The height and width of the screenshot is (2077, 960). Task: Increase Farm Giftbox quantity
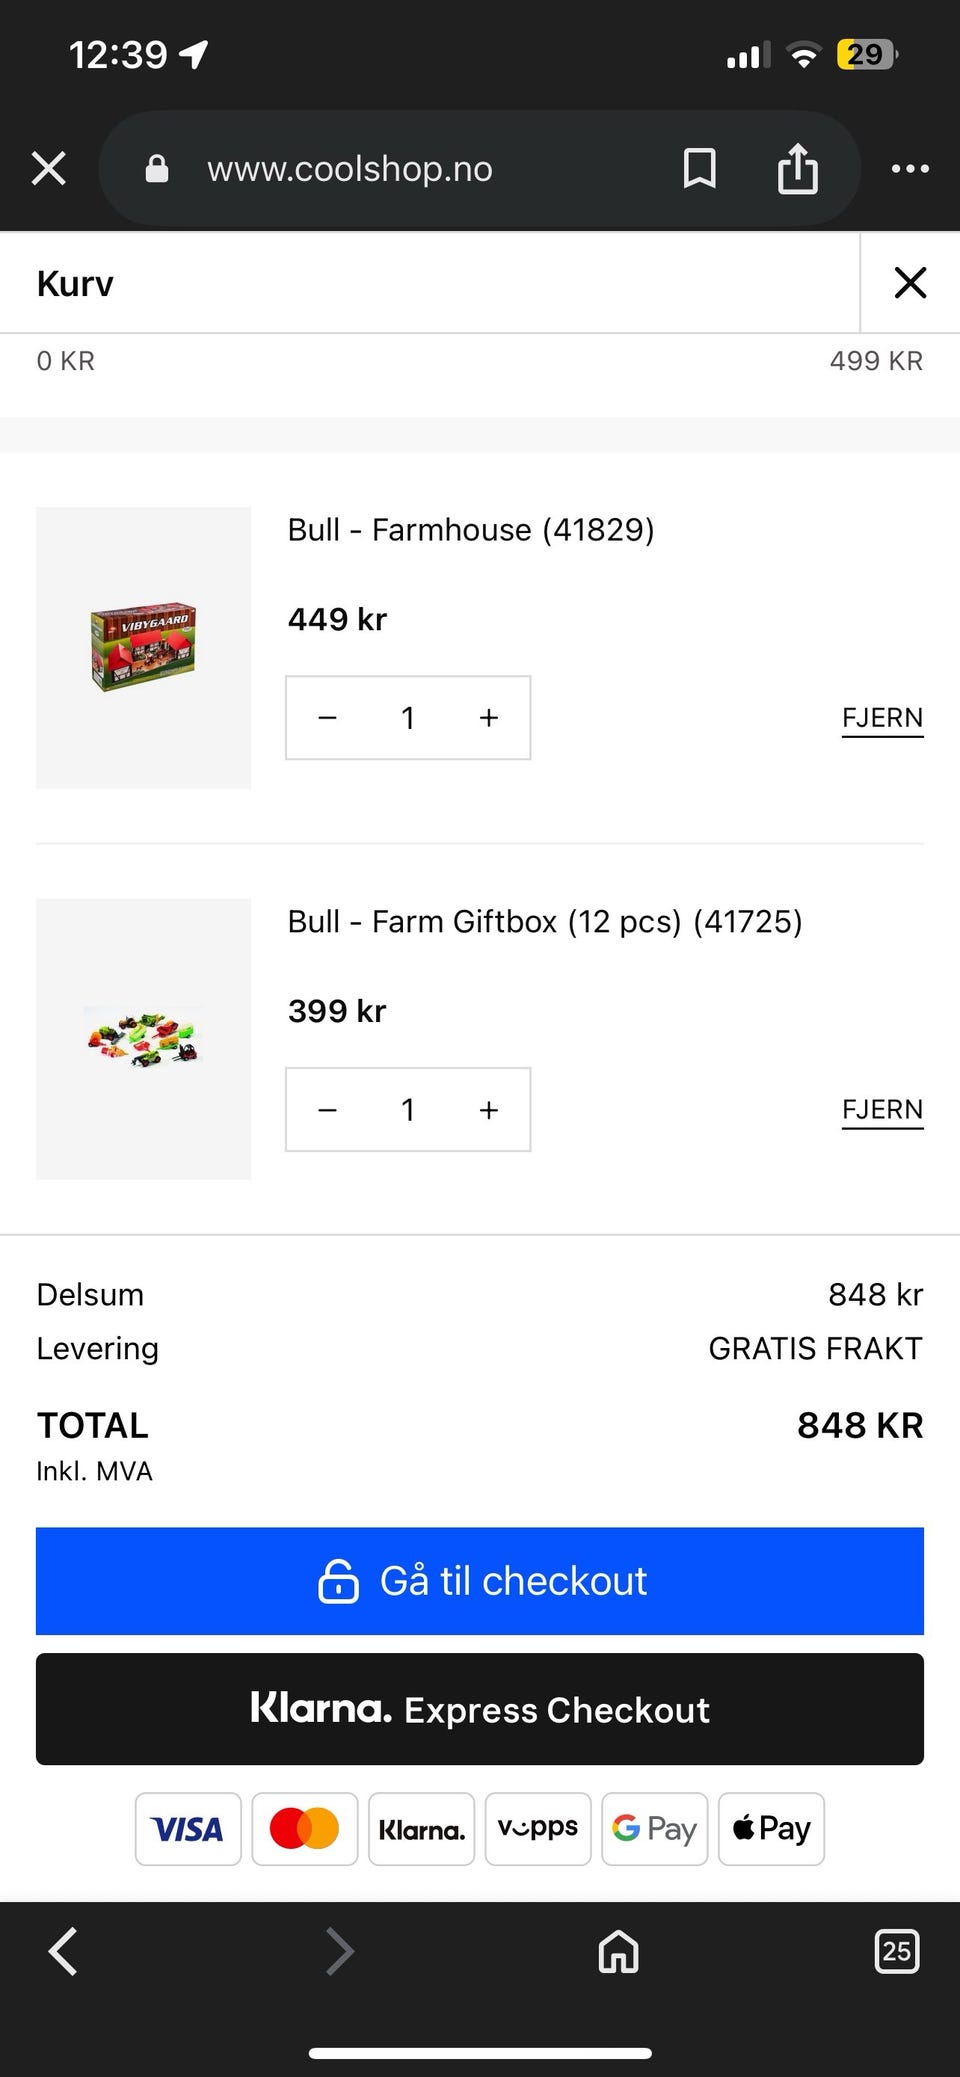(489, 1110)
